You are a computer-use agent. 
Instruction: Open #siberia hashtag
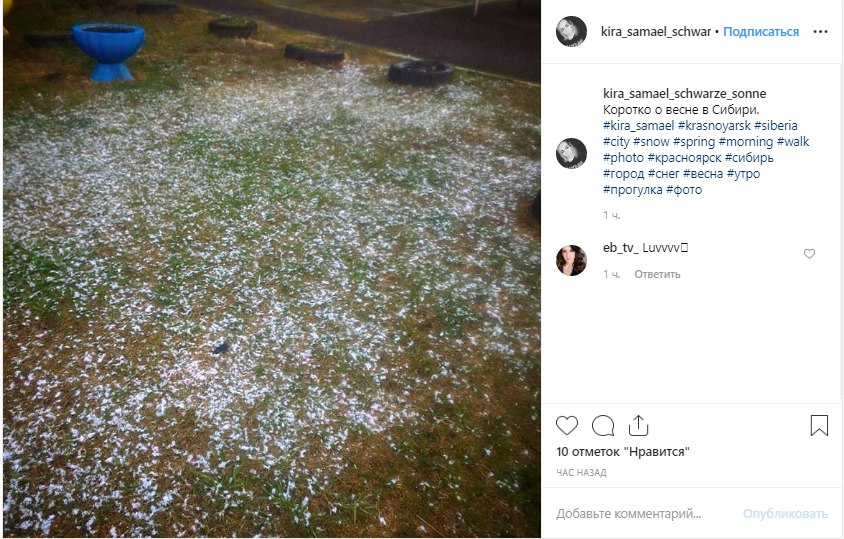(776, 125)
